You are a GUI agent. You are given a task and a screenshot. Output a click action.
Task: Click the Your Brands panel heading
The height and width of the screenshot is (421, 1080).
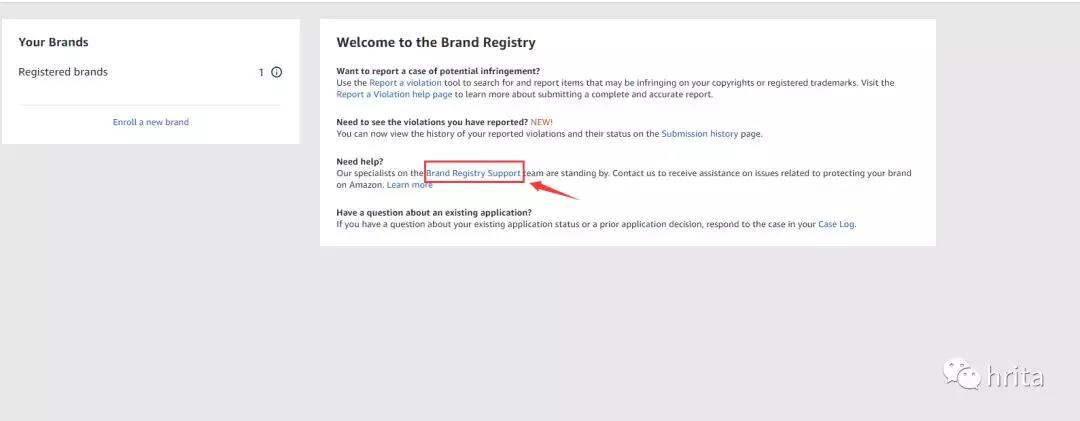click(54, 42)
